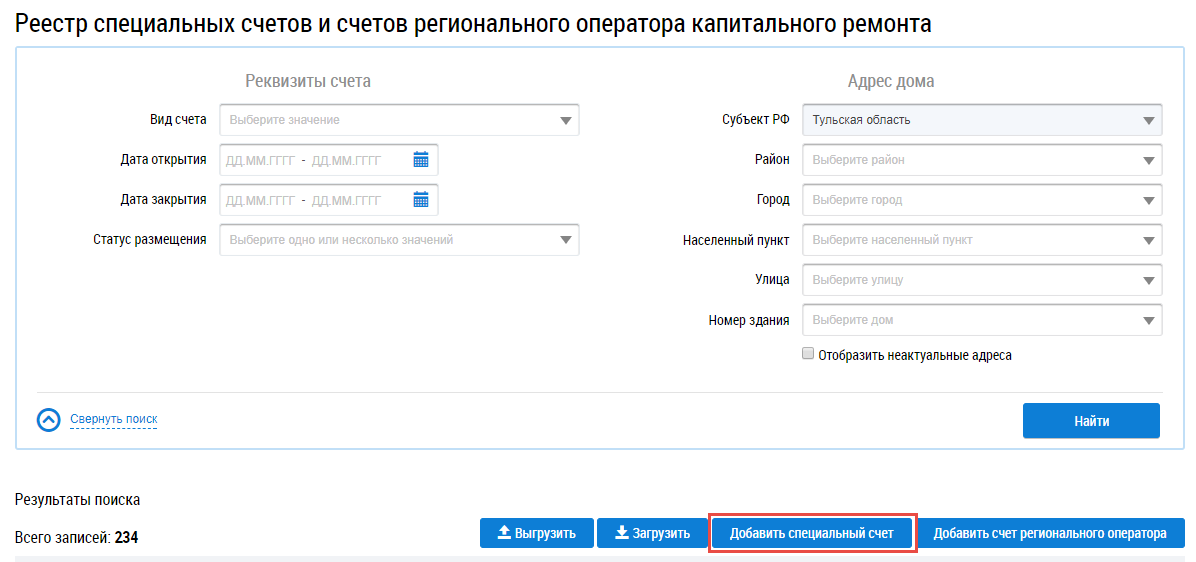Focus the Дата закрытия date input
The image size is (1196, 562).
[x=312, y=200]
